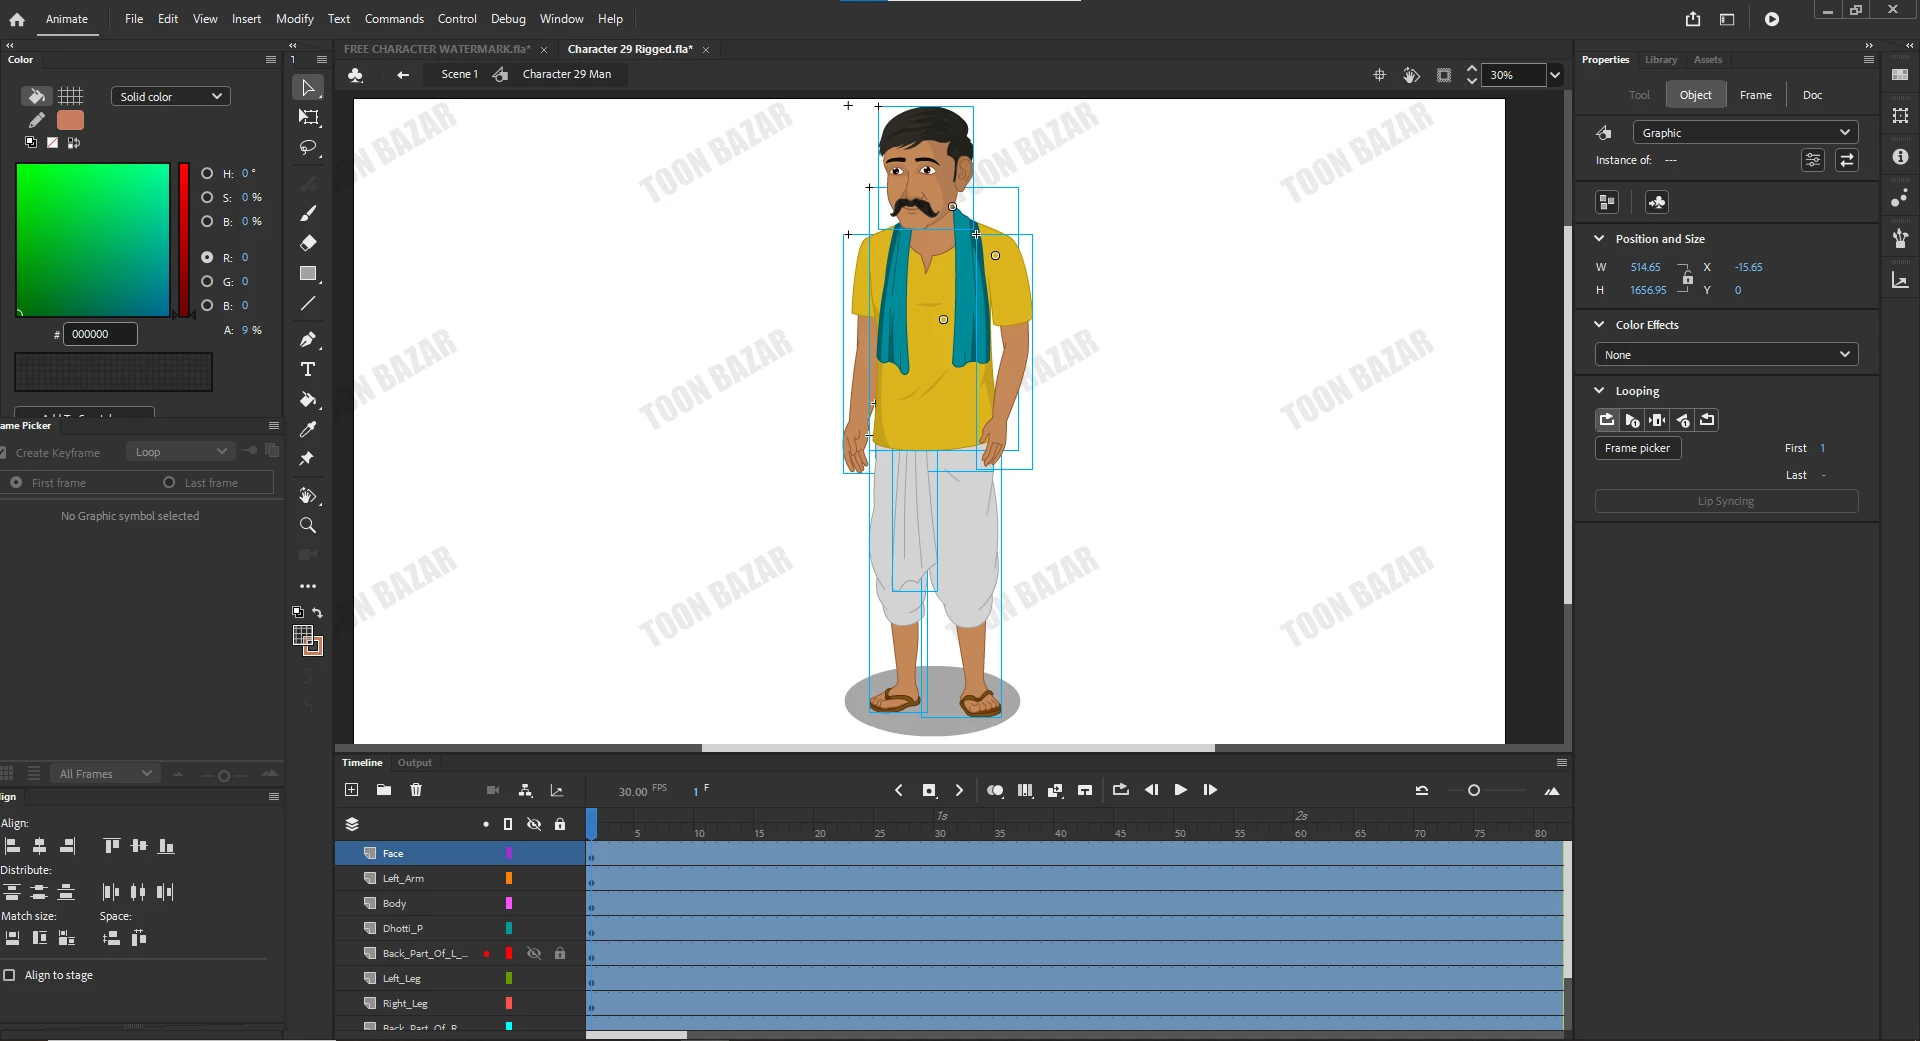The height and width of the screenshot is (1041, 1920).
Task: Click the New Folder icon in timeline
Action: [383, 790]
